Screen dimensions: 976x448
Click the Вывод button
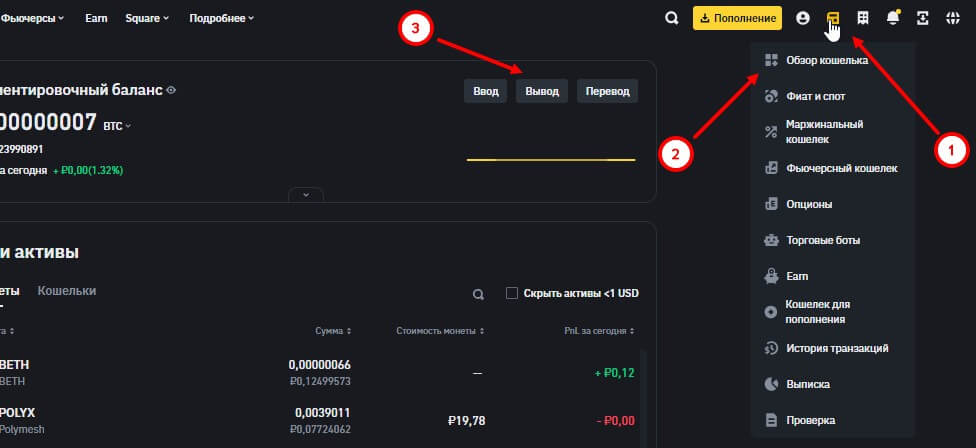tap(542, 91)
